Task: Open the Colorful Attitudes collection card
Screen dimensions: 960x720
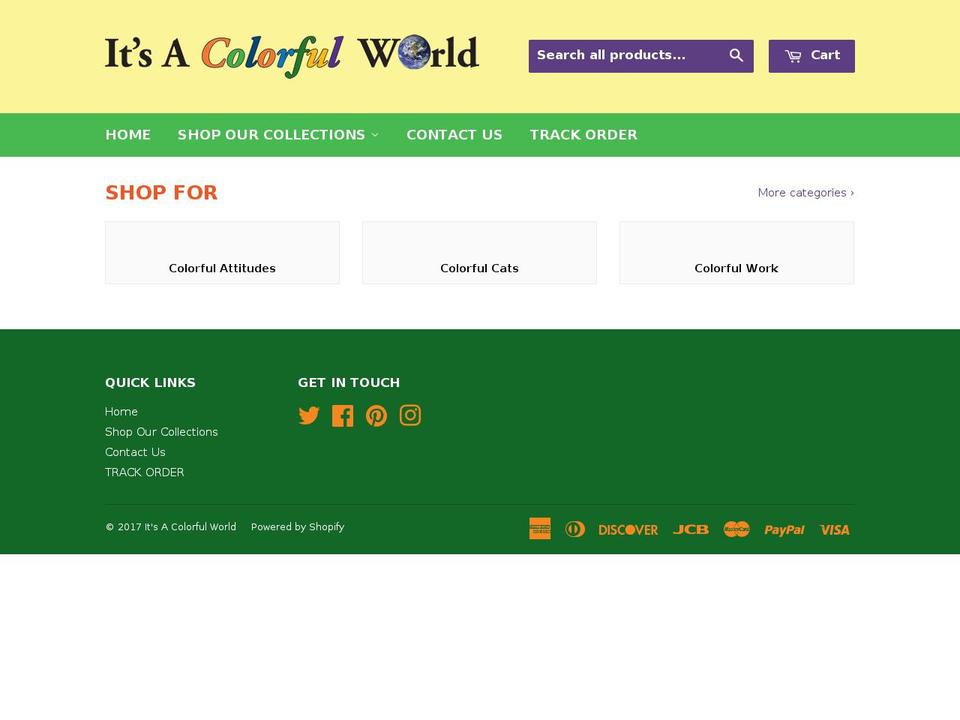Action: 222,253
